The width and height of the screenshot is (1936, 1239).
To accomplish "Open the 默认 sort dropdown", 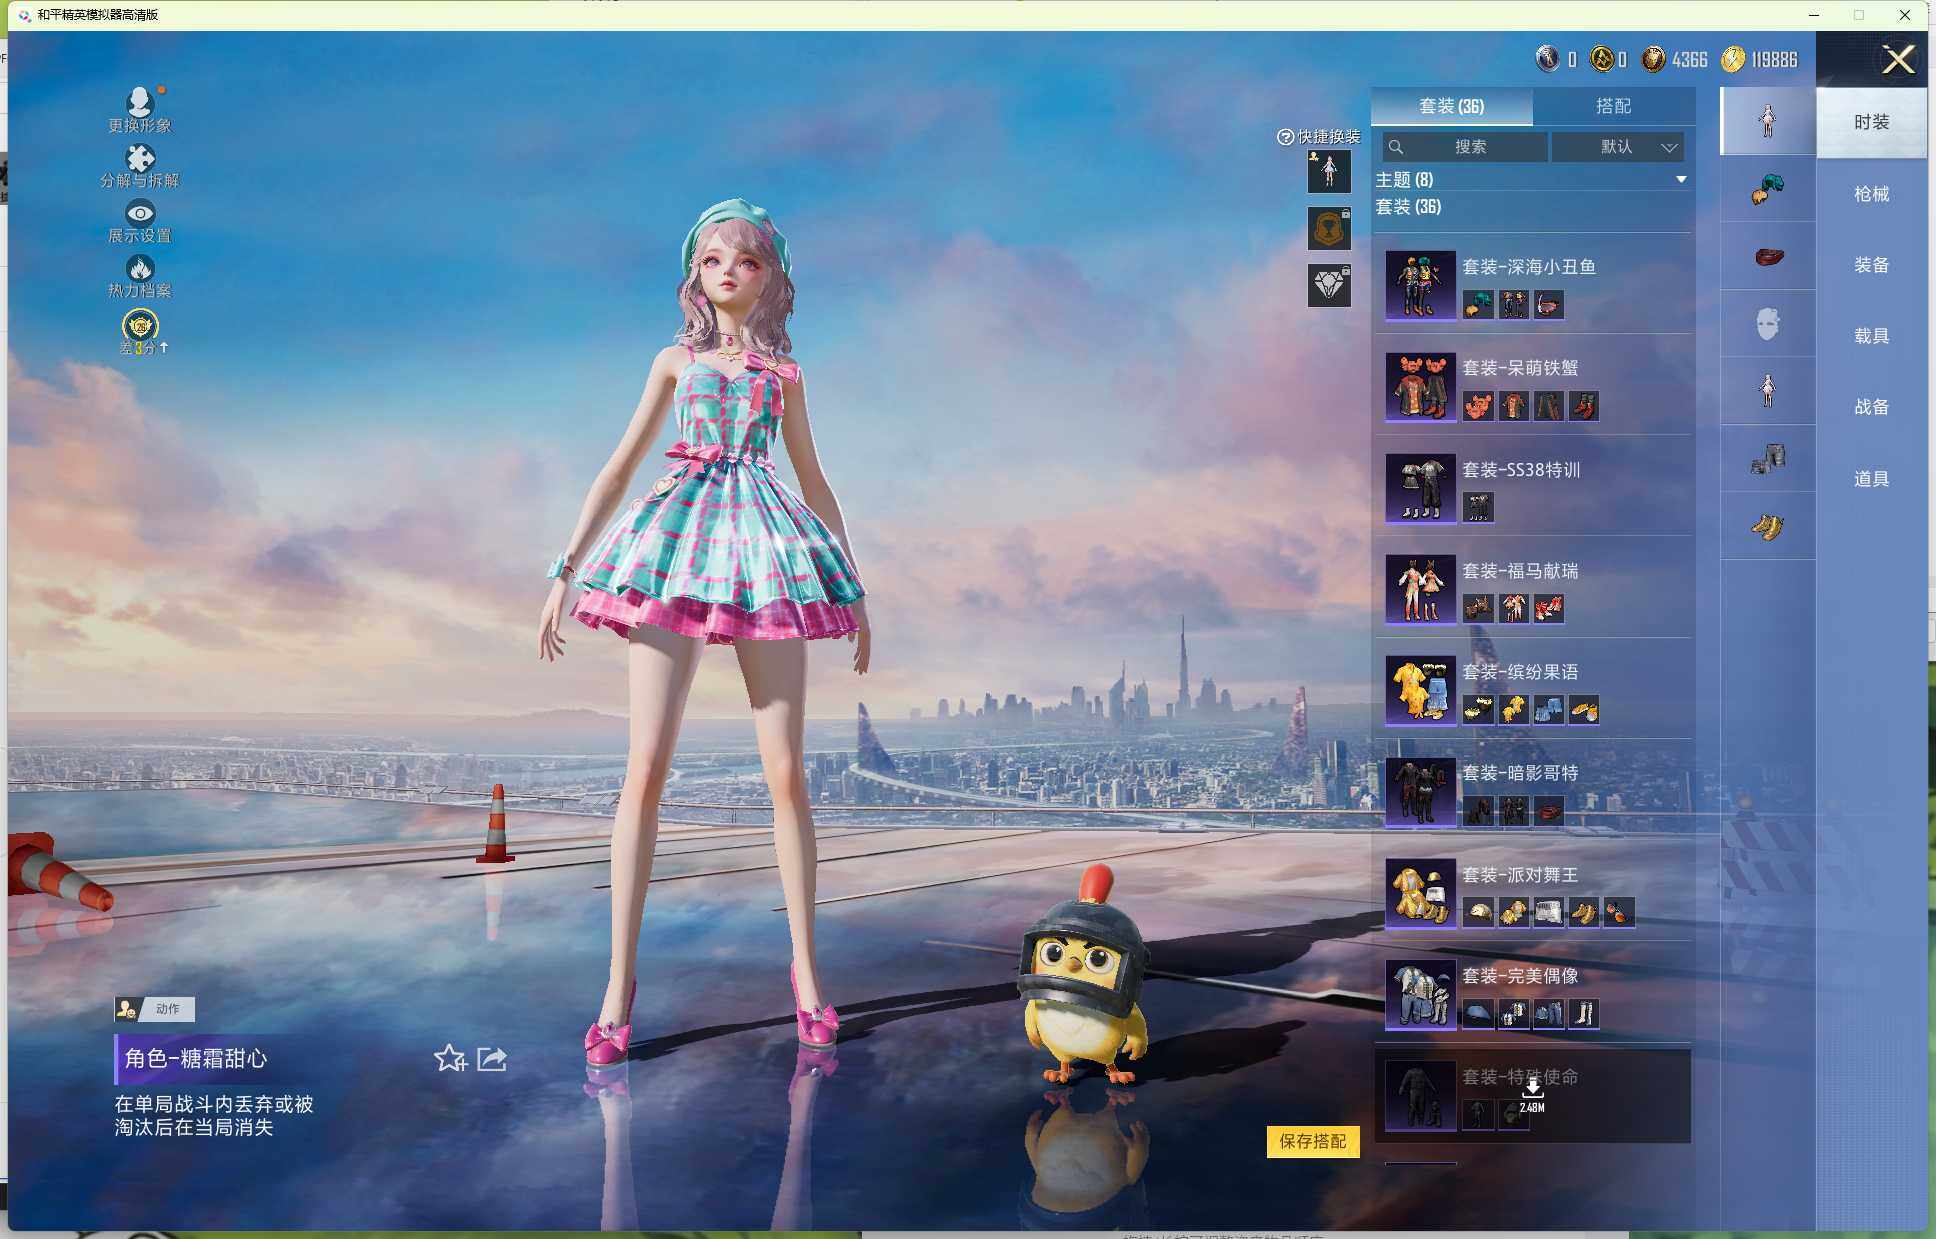I will tap(1619, 147).
